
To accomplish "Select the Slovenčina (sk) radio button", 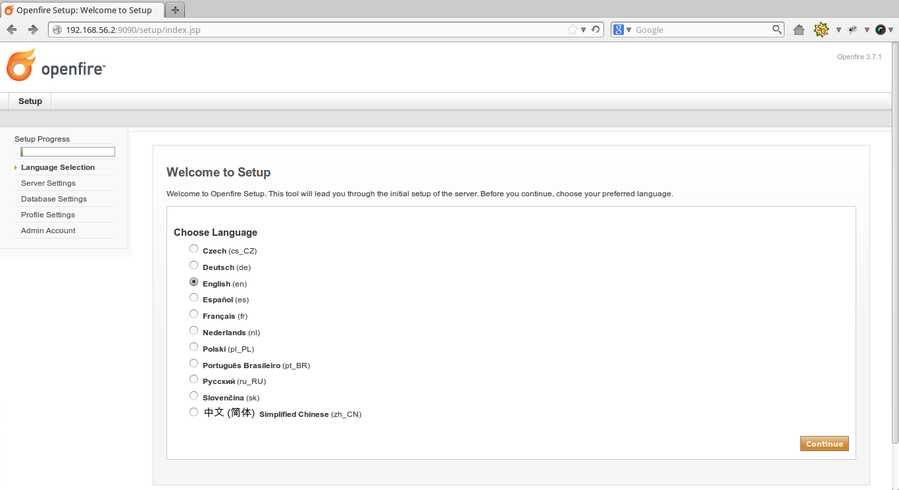I will tap(194, 395).
